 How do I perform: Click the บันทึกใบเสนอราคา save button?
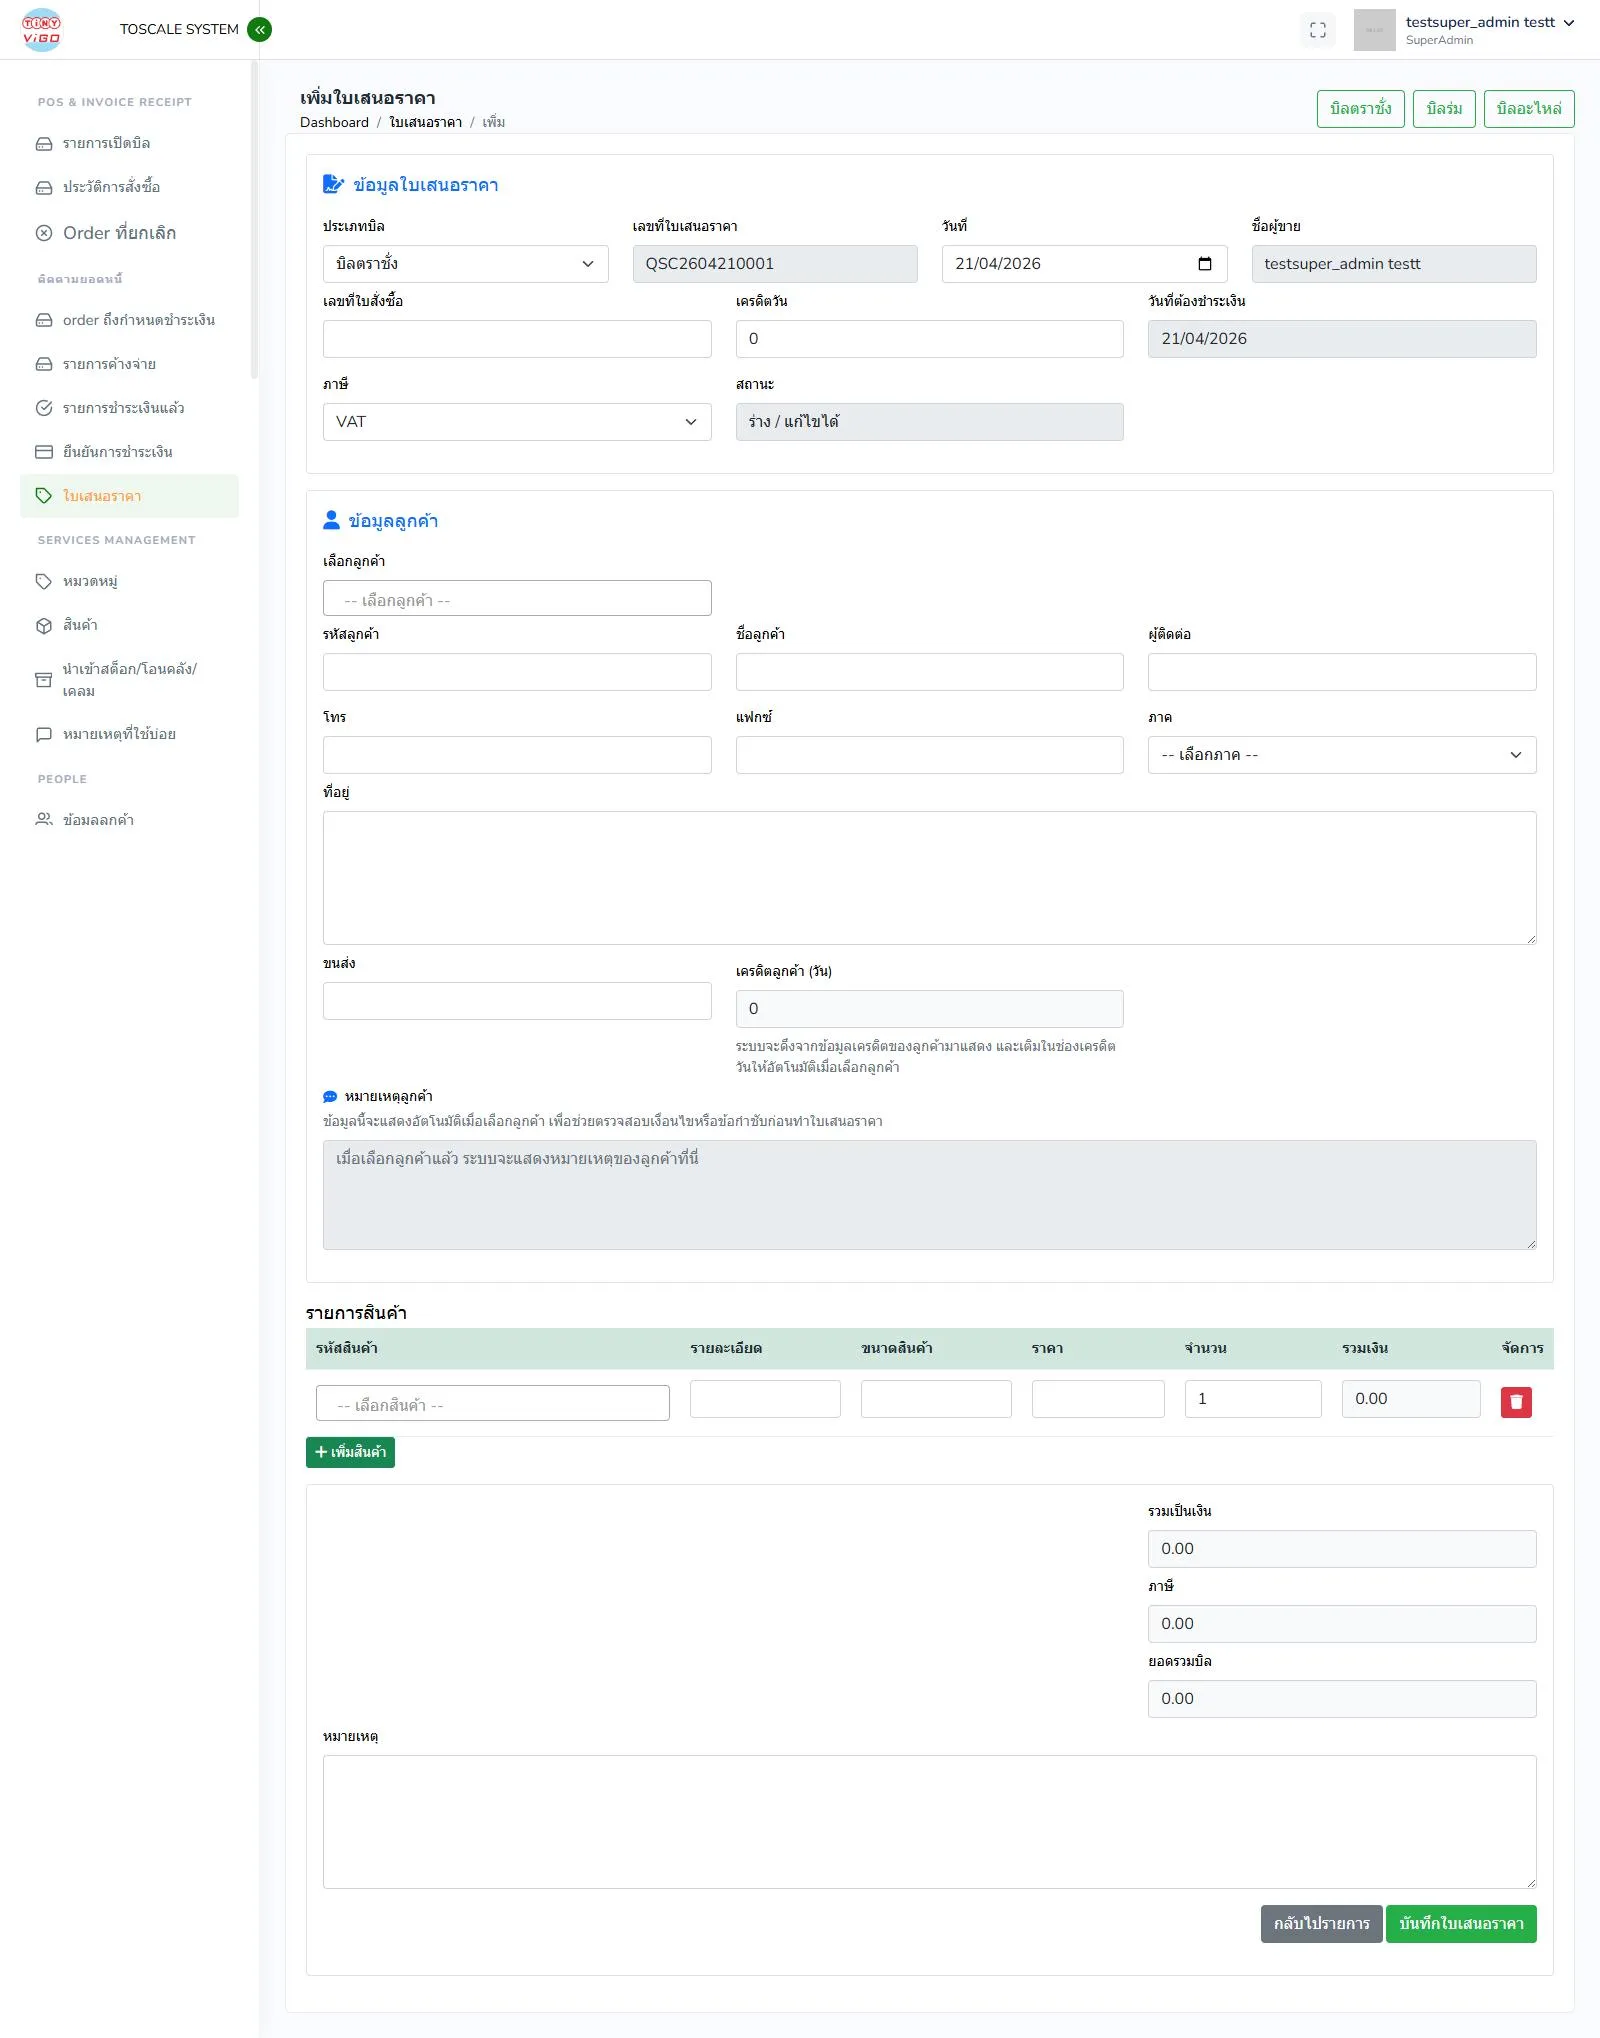[x=1460, y=1924]
